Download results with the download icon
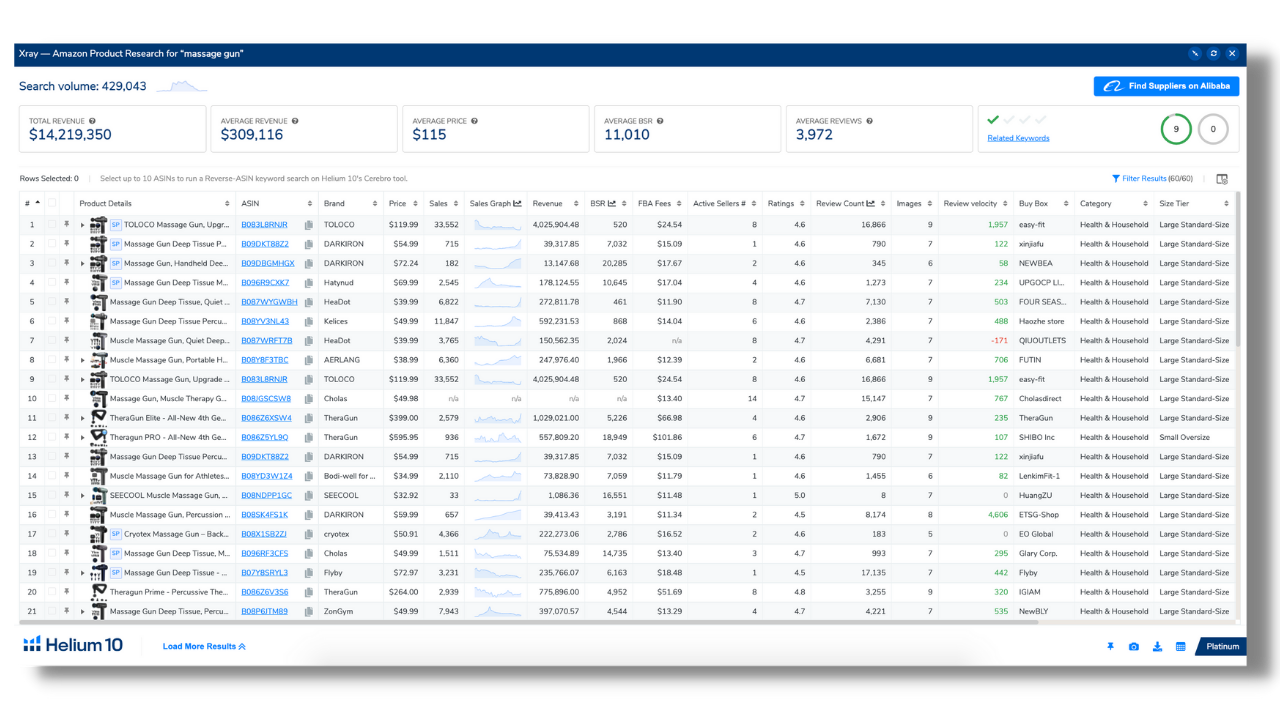This screenshot has height=720, width=1280. point(1157,646)
